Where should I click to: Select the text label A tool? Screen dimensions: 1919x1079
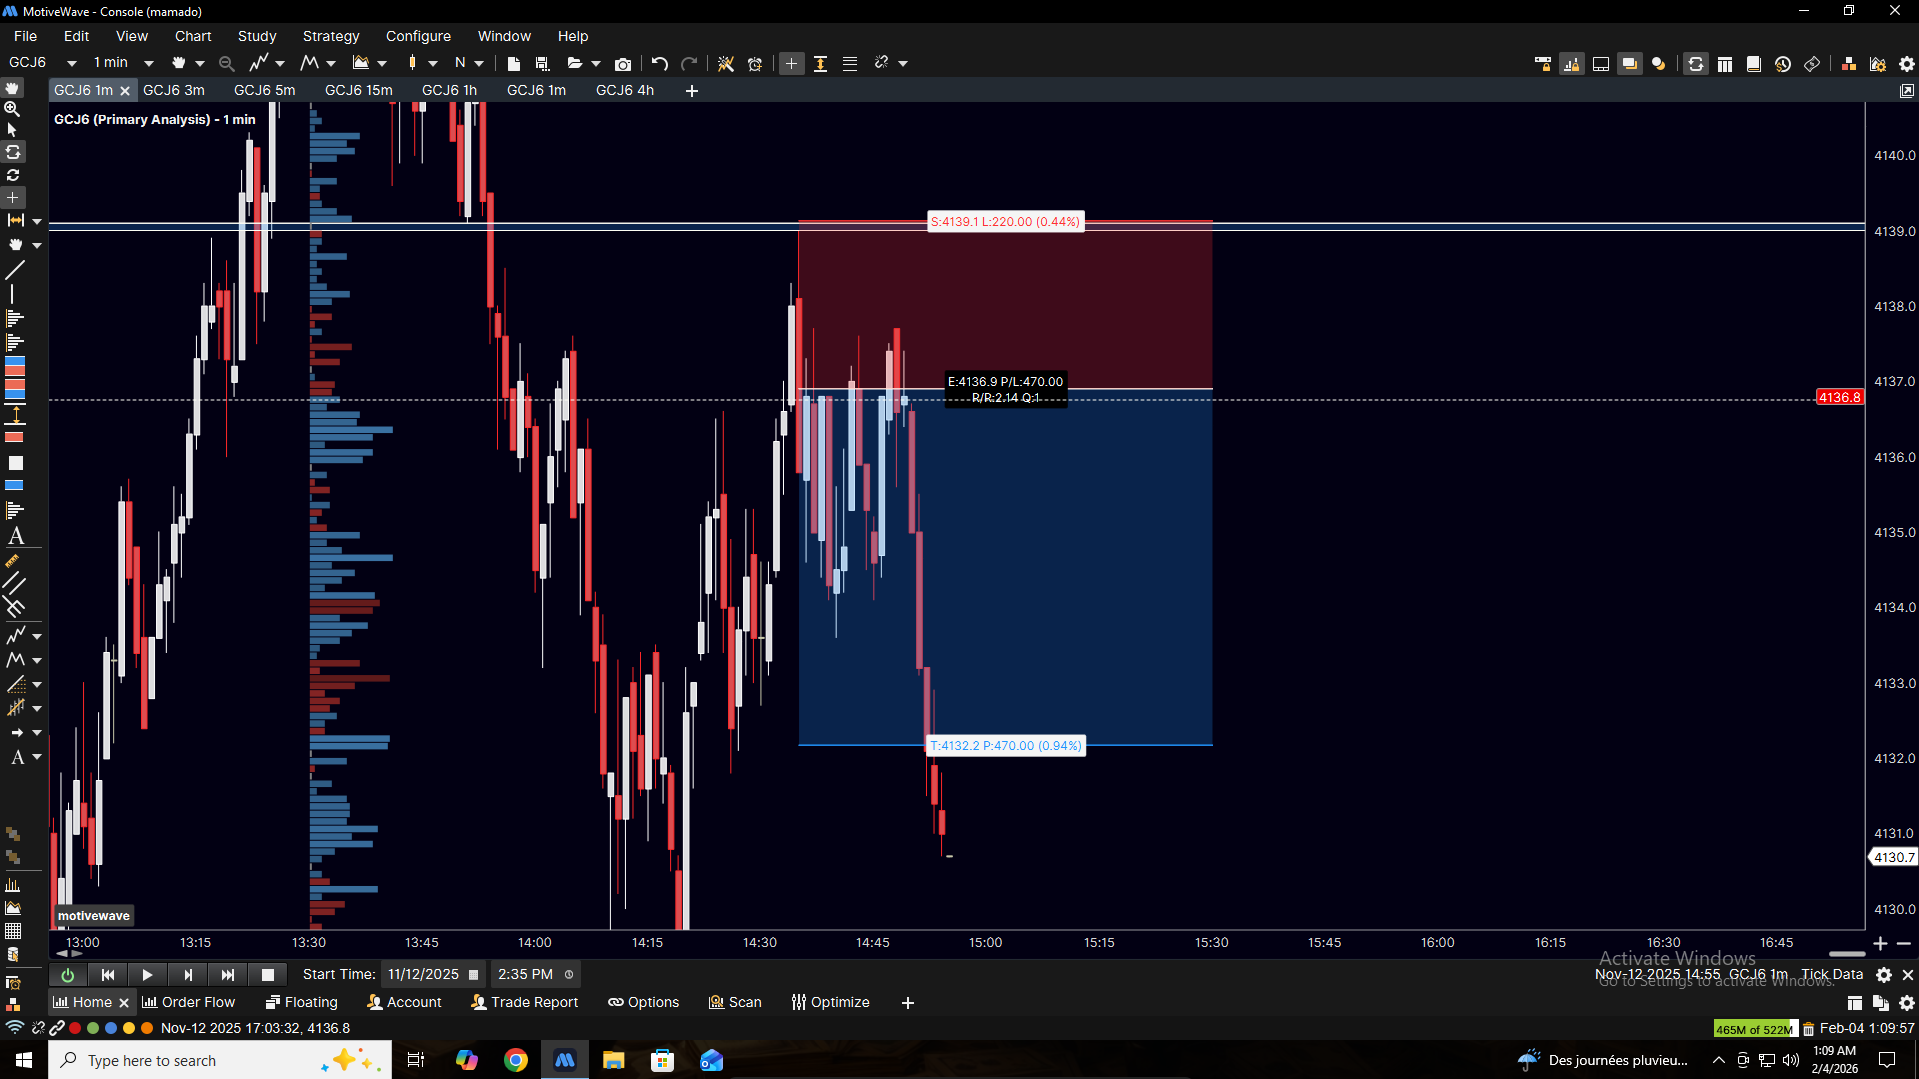tap(15, 537)
